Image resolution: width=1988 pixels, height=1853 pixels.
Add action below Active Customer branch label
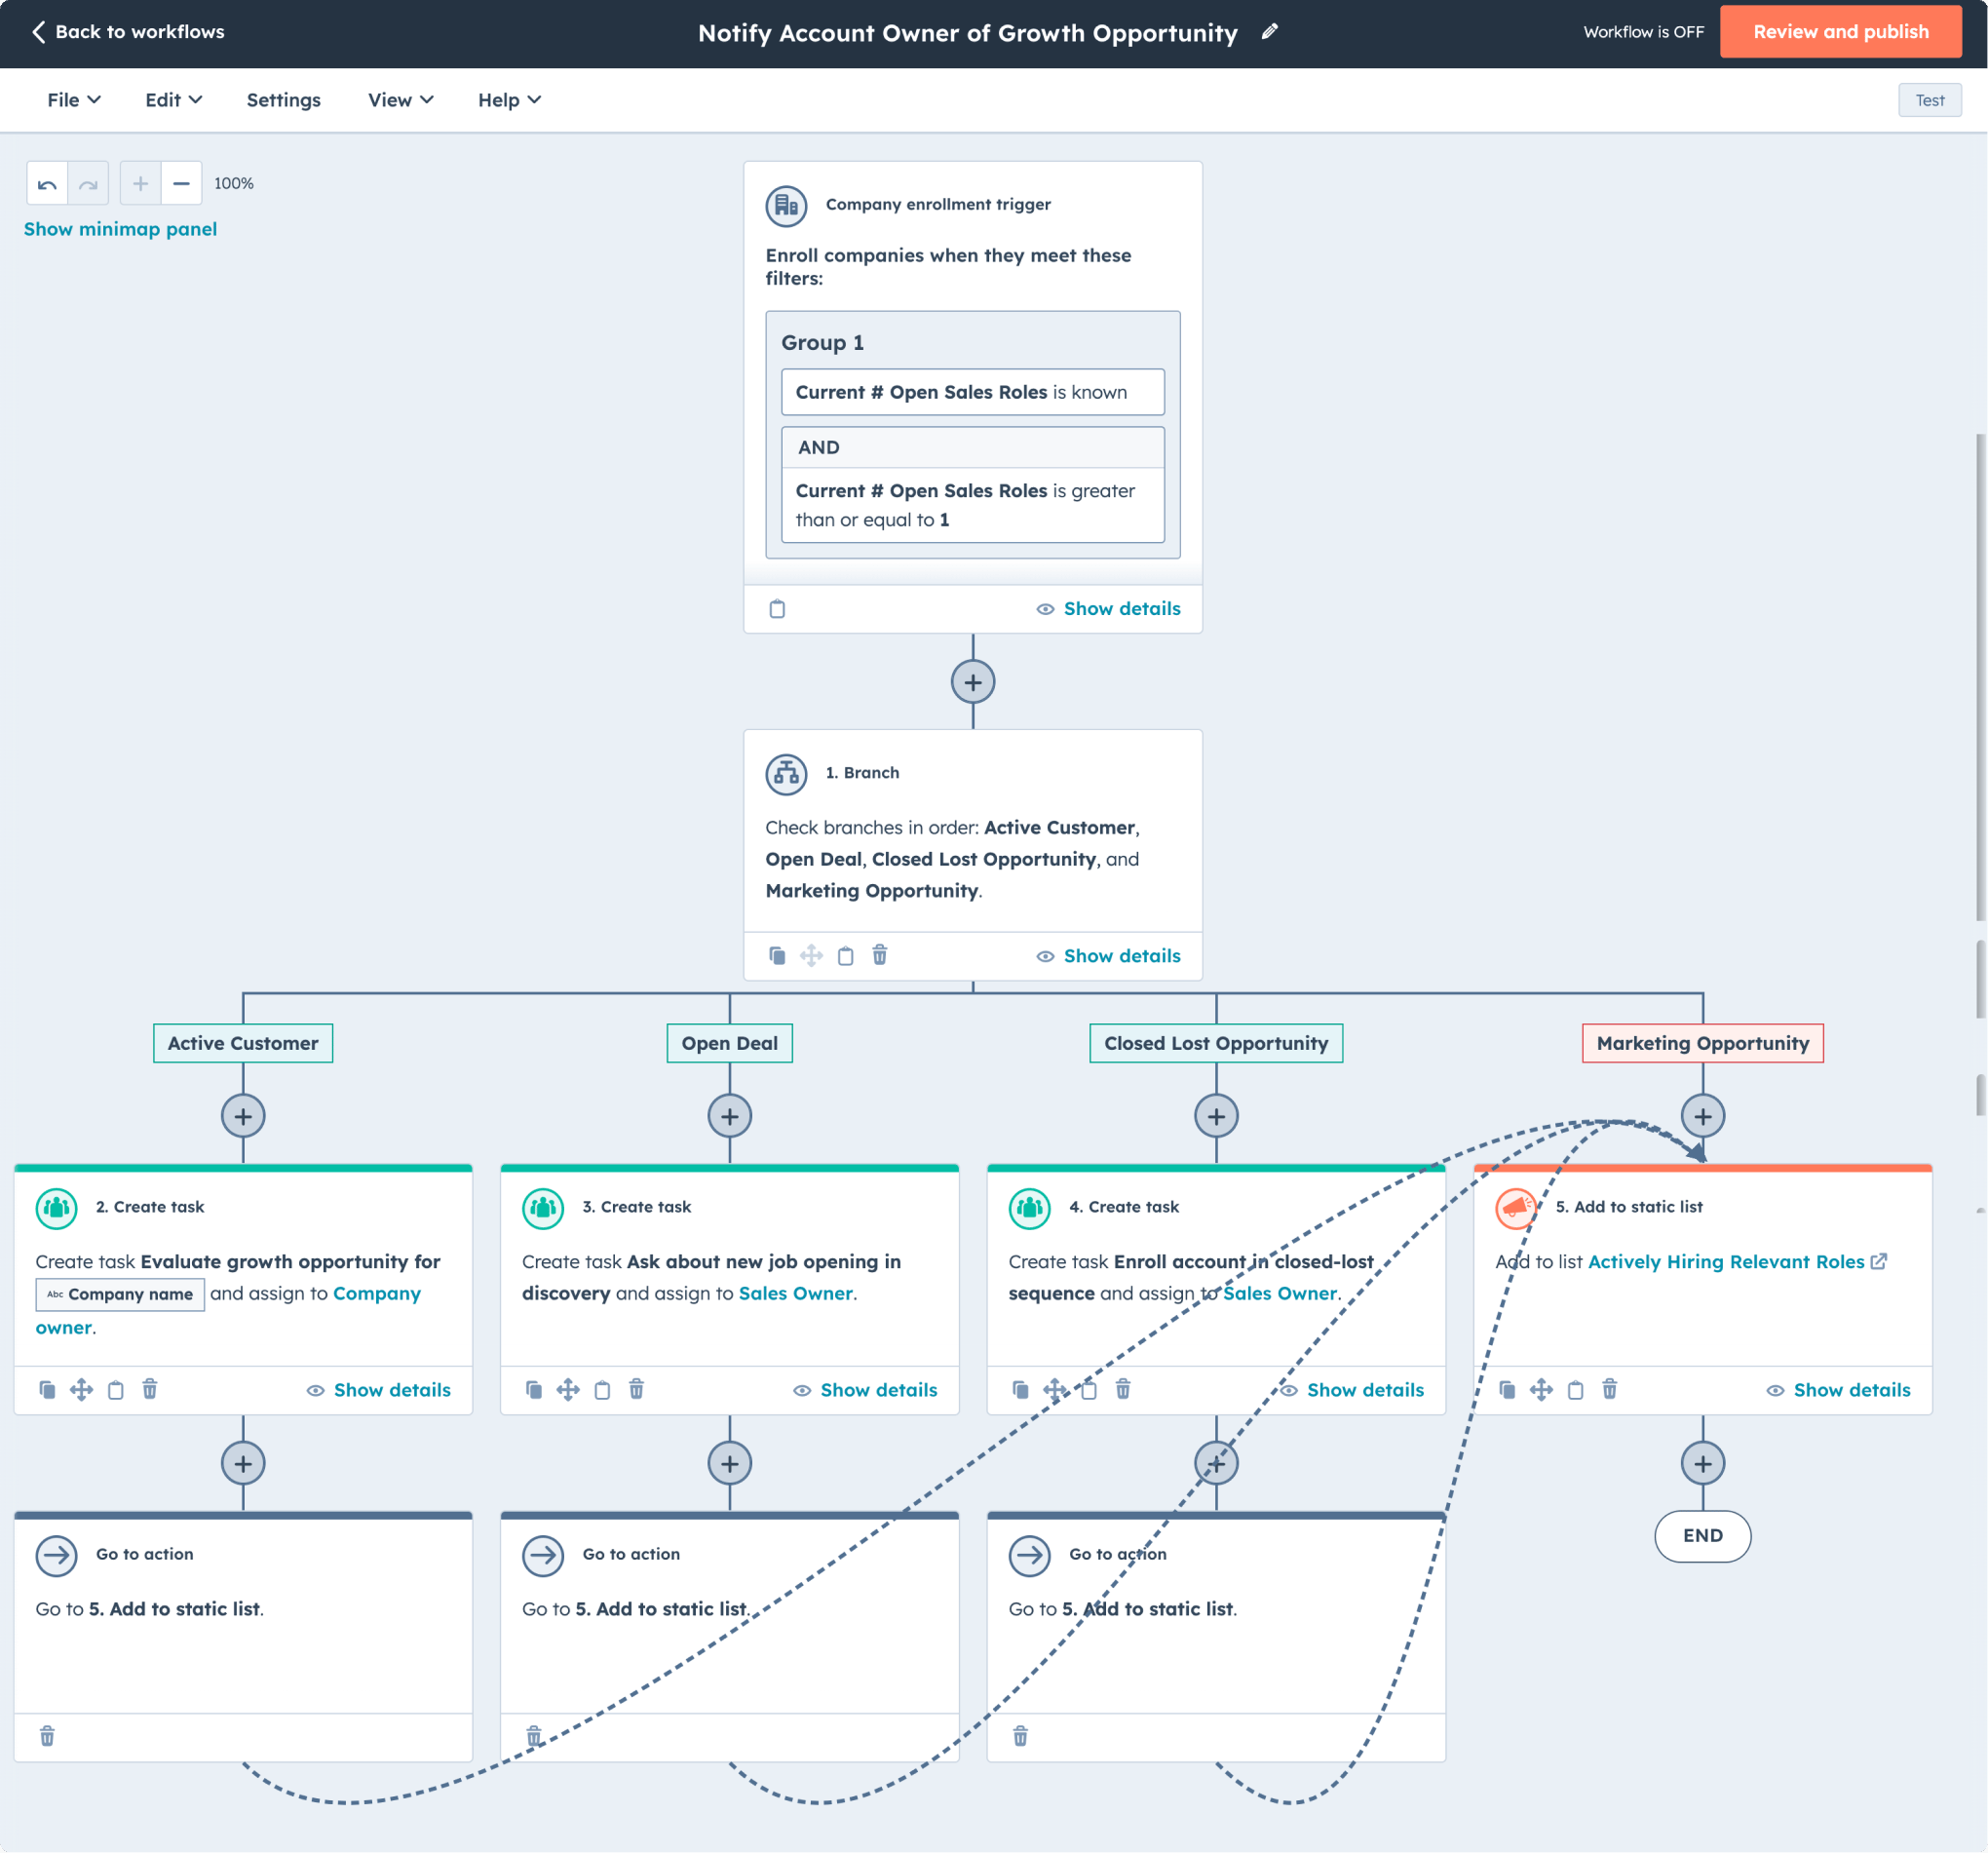[x=243, y=1116]
